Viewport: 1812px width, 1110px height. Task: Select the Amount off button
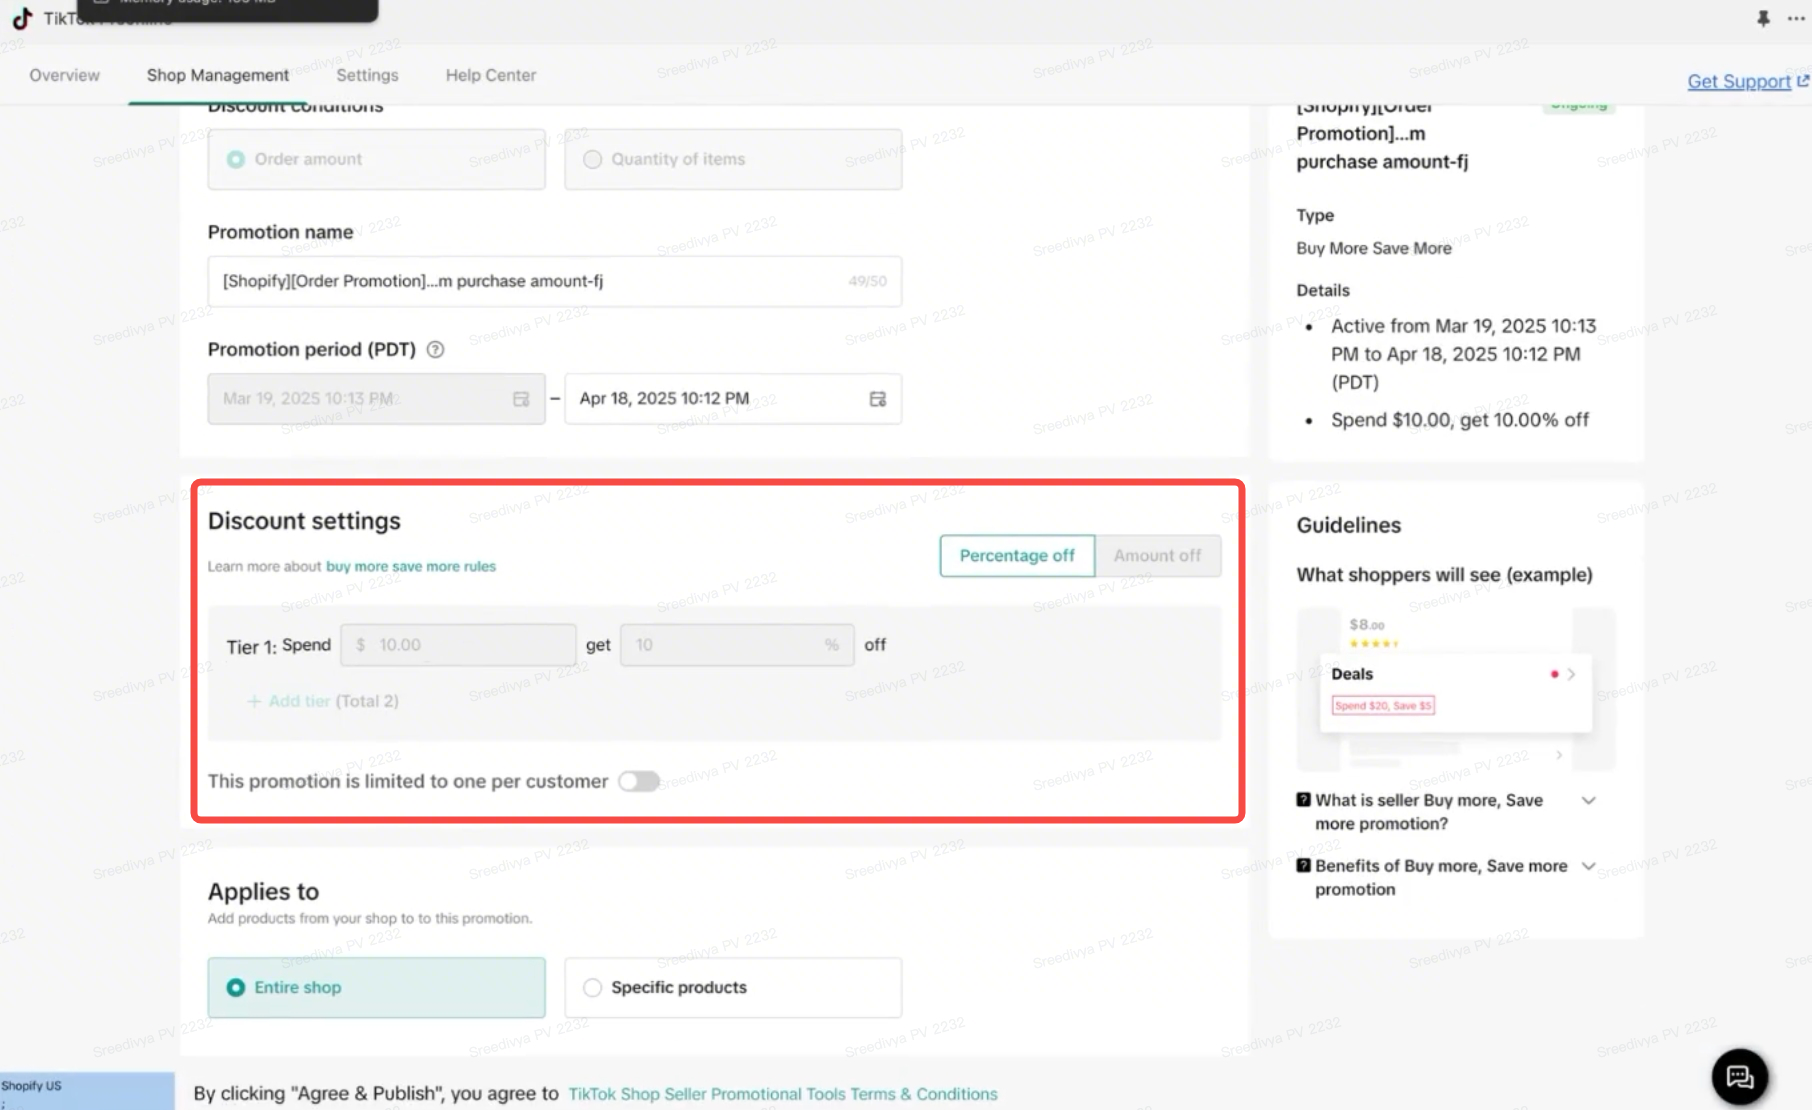[1157, 556]
